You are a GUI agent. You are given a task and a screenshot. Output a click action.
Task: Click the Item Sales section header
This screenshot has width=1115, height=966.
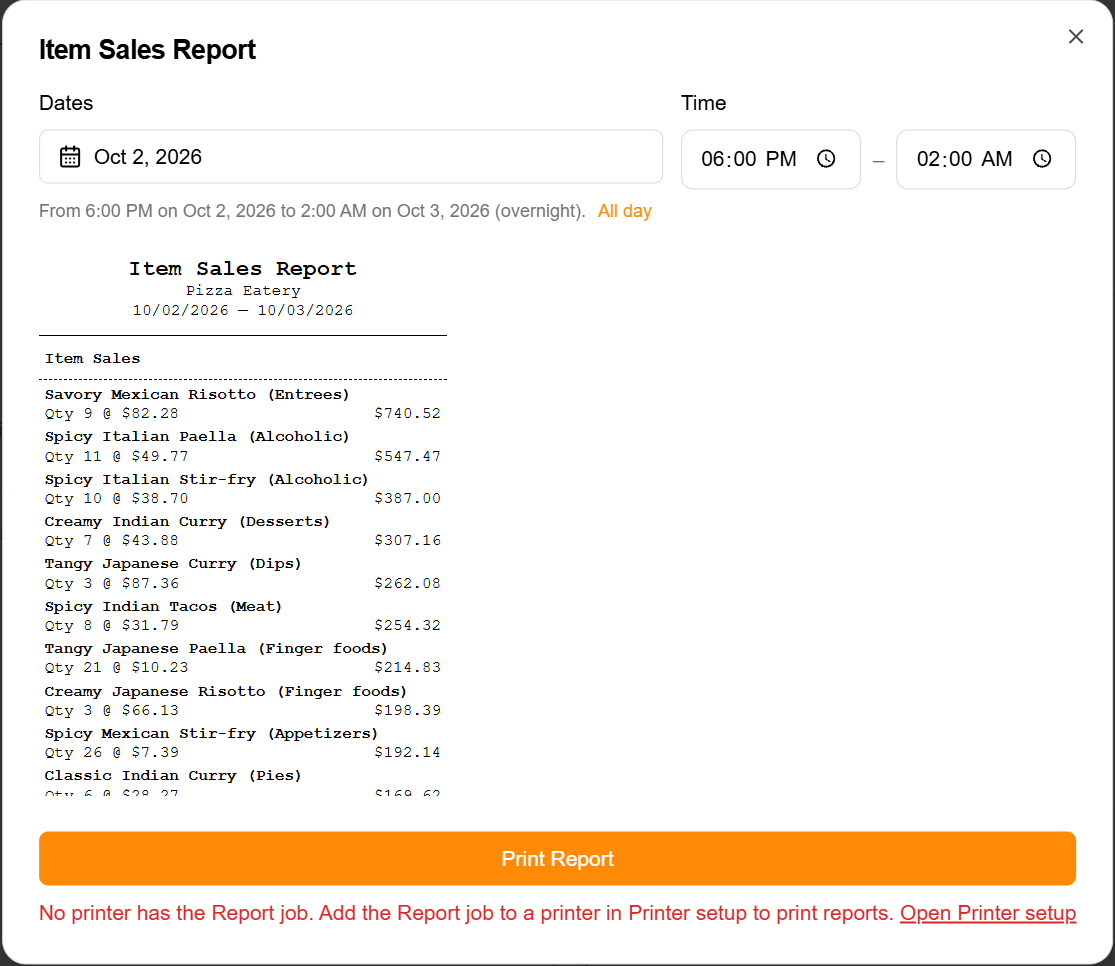92,359
